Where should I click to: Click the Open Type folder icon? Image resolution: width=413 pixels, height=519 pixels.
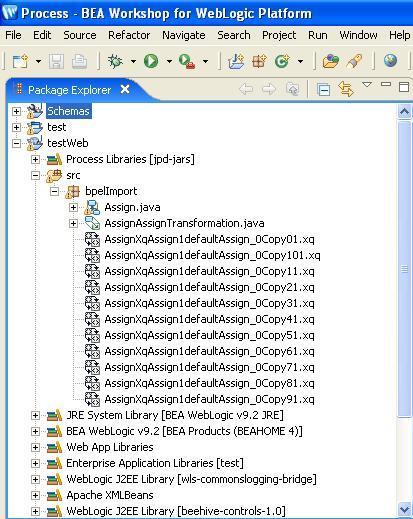(x=331, y=61)
